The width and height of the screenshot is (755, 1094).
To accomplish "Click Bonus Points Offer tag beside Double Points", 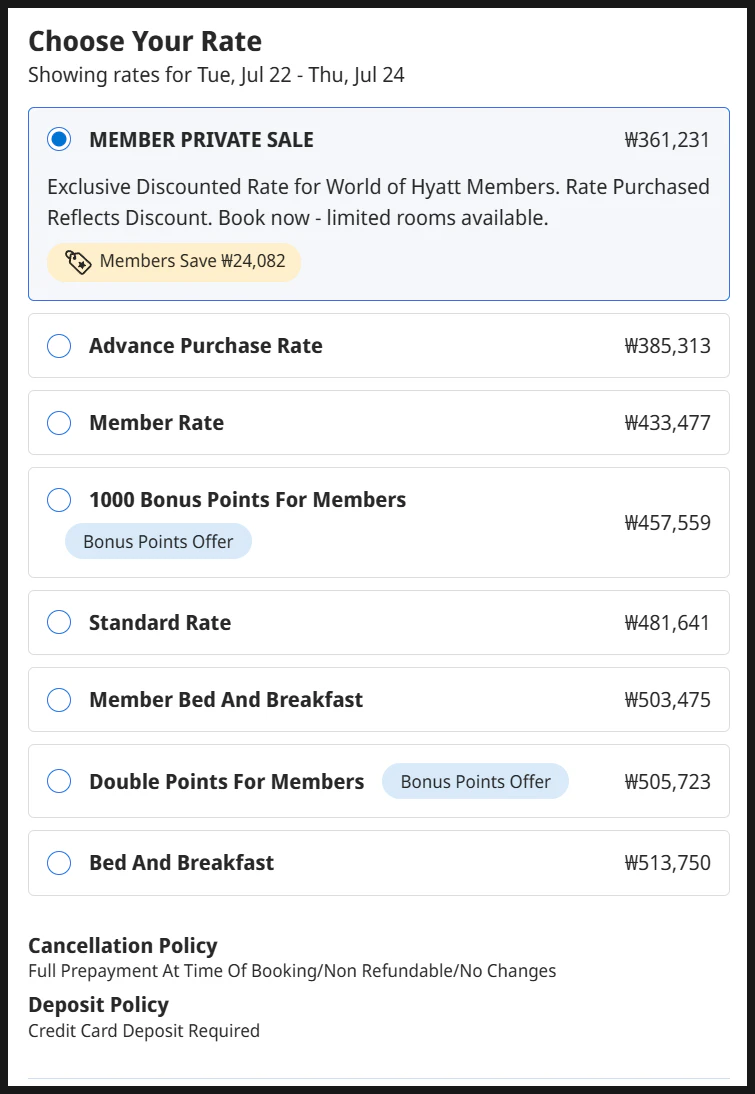I will (x=475, y=781).
